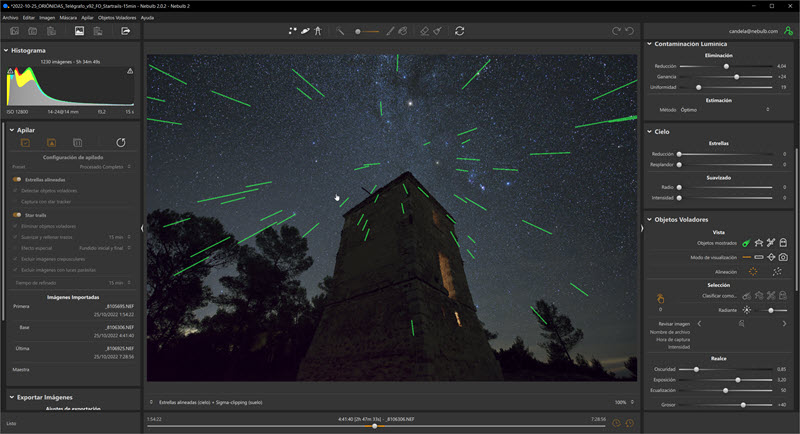
Task: Click the Radiante starburst icon
Action: click(746, 310)
